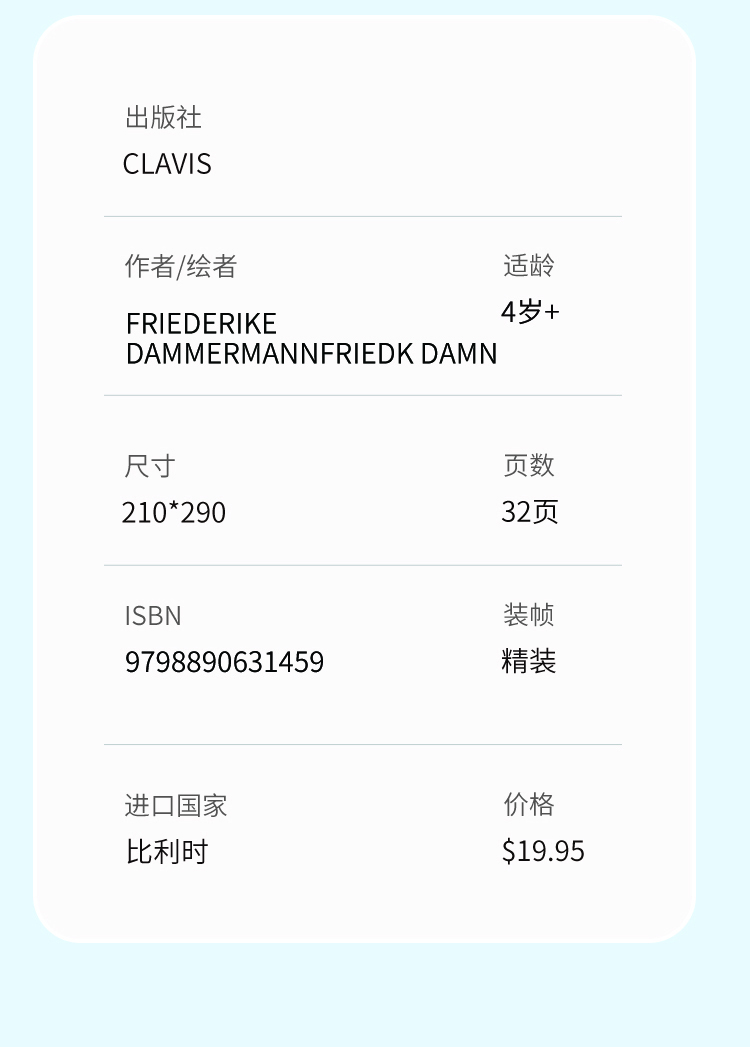Select the ISBN number 9798890631459
This screenshot has width=750, height=1047.
tap(224, 662)
